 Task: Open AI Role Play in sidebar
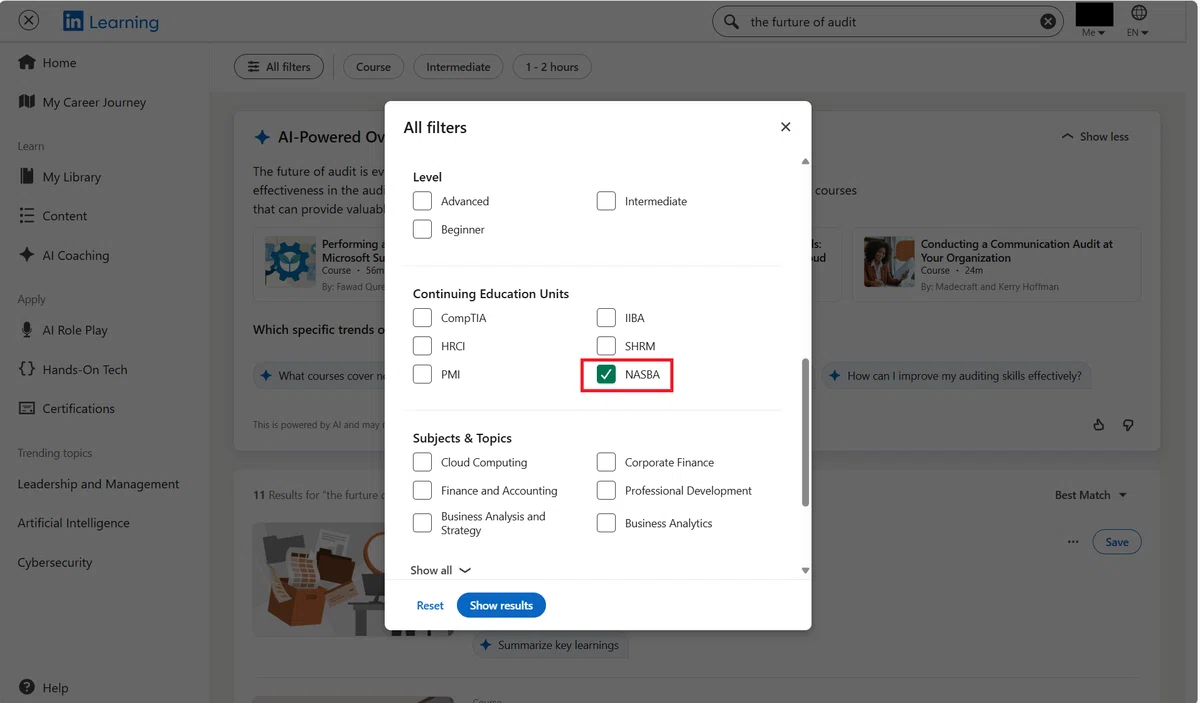click(x=63, y=330)
